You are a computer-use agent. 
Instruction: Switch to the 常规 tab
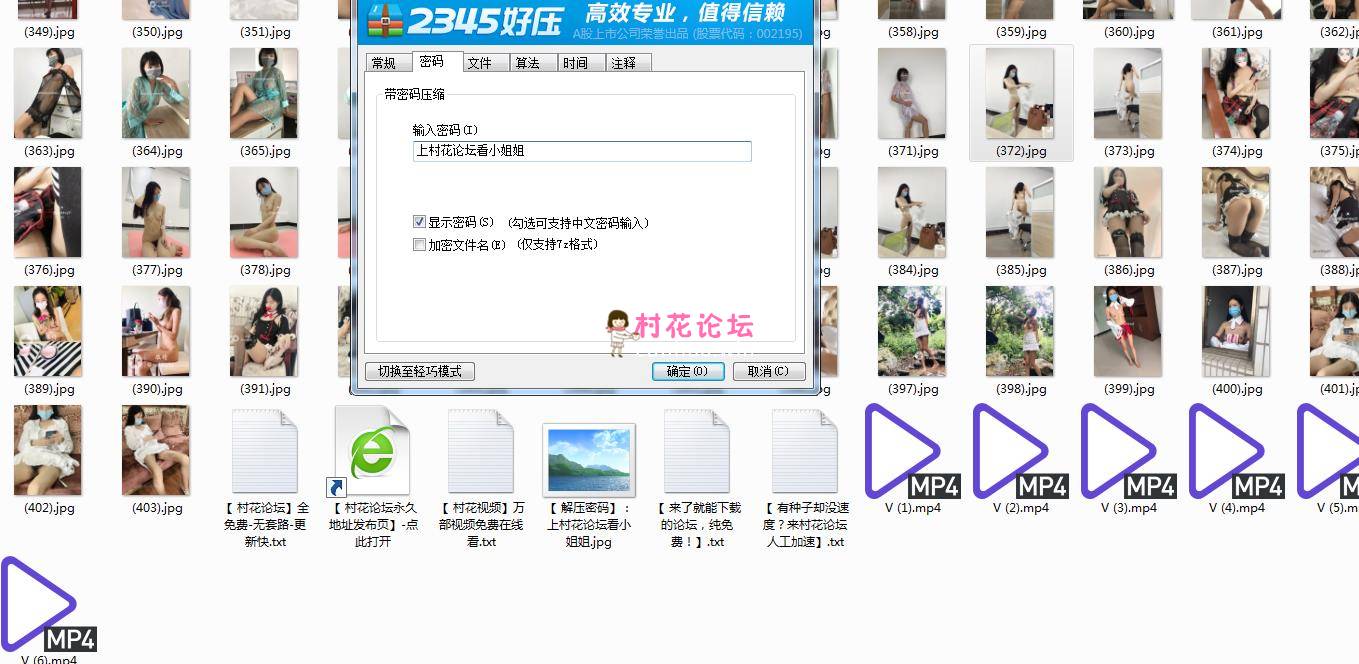pyautogui.click(x=384, y=63)
